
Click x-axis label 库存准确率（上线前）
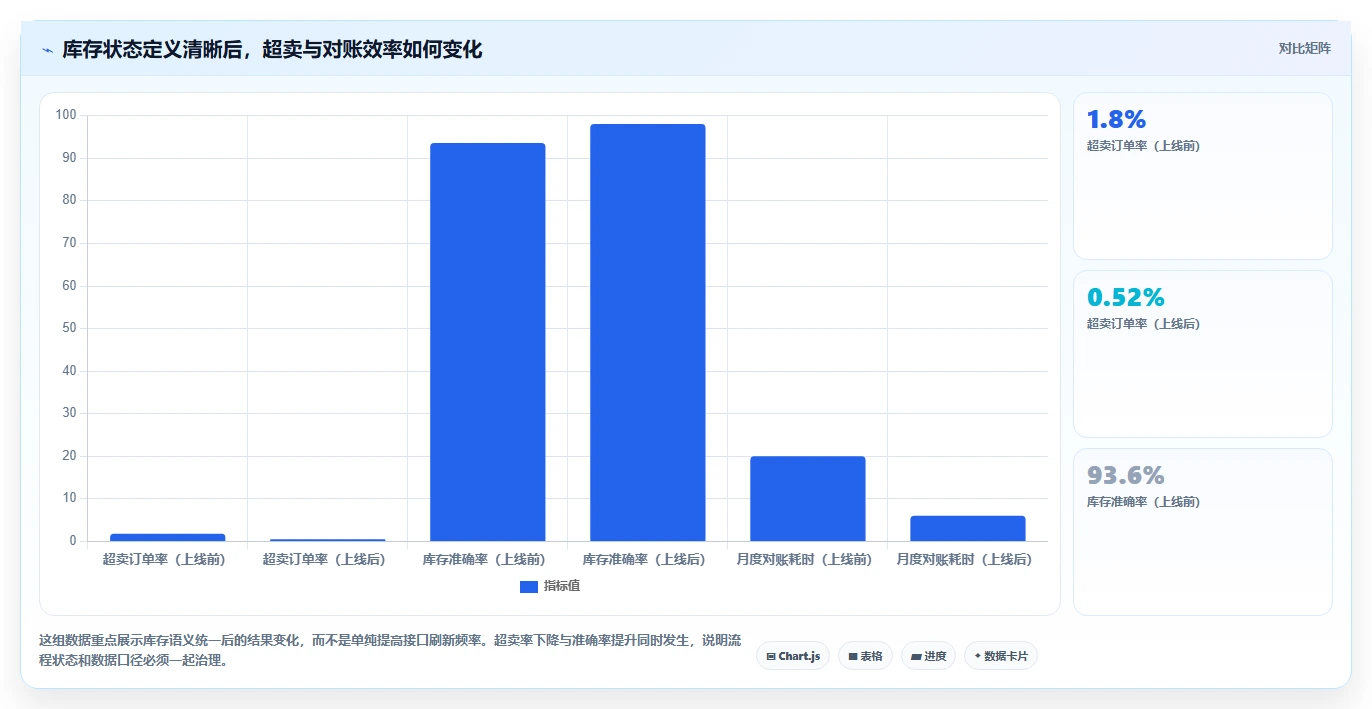485,560
